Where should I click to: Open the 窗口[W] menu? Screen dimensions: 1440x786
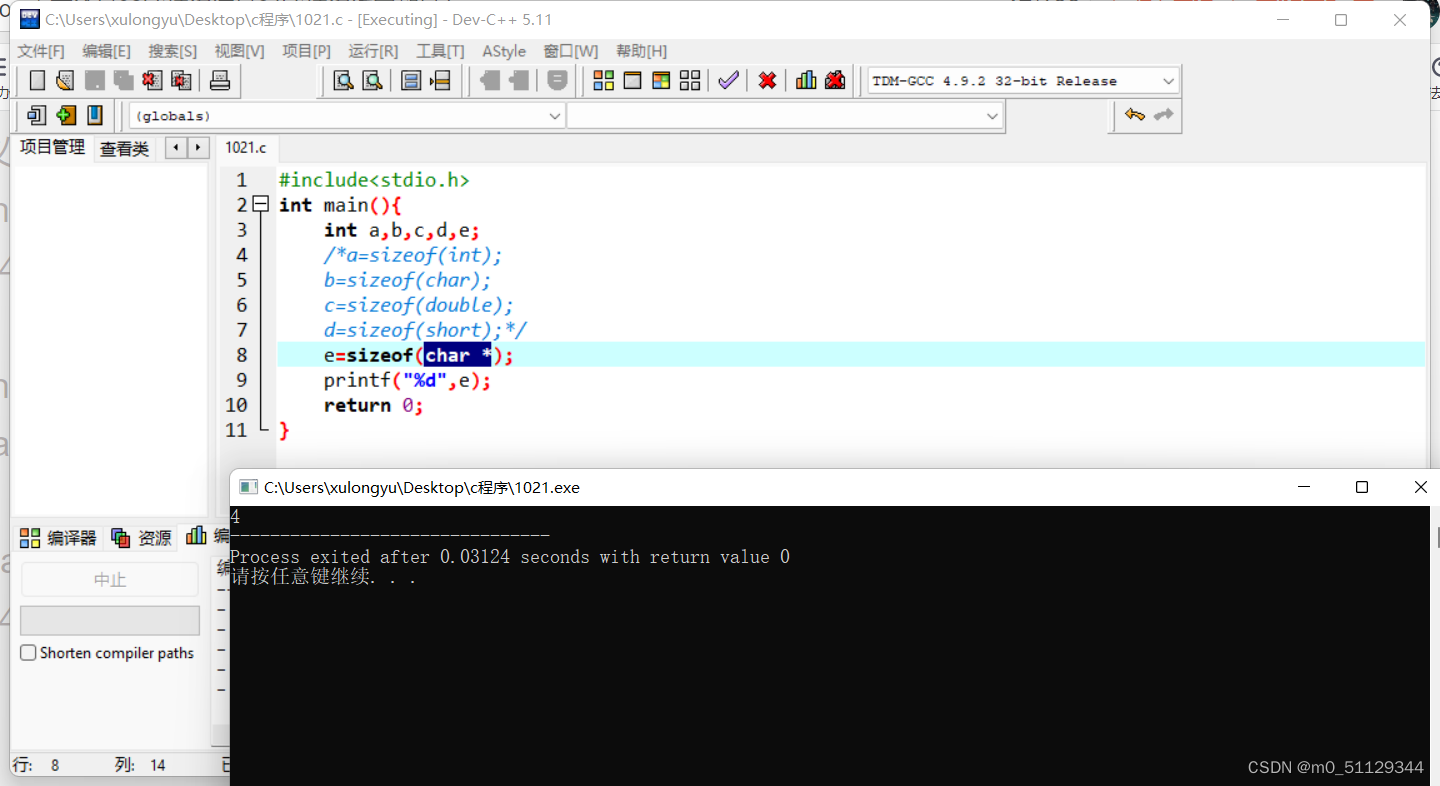click(x=571, y=51)
